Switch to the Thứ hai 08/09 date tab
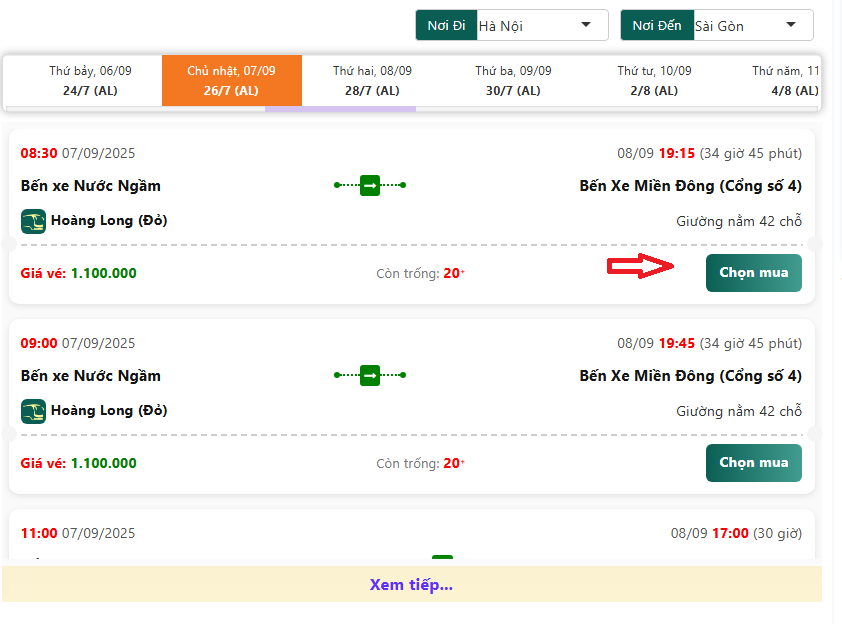The width and height of the screenshot is (842, 624). 372,80
